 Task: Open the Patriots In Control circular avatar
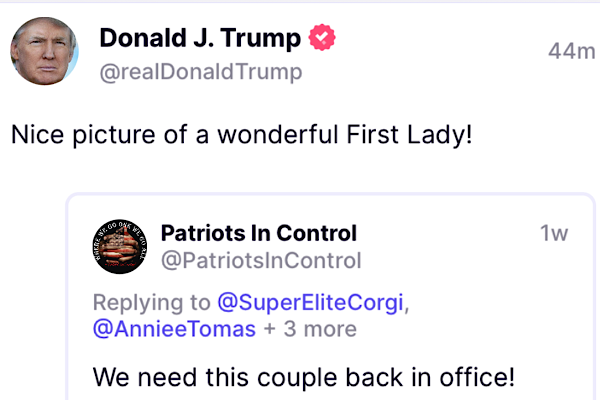pos(118,246)
